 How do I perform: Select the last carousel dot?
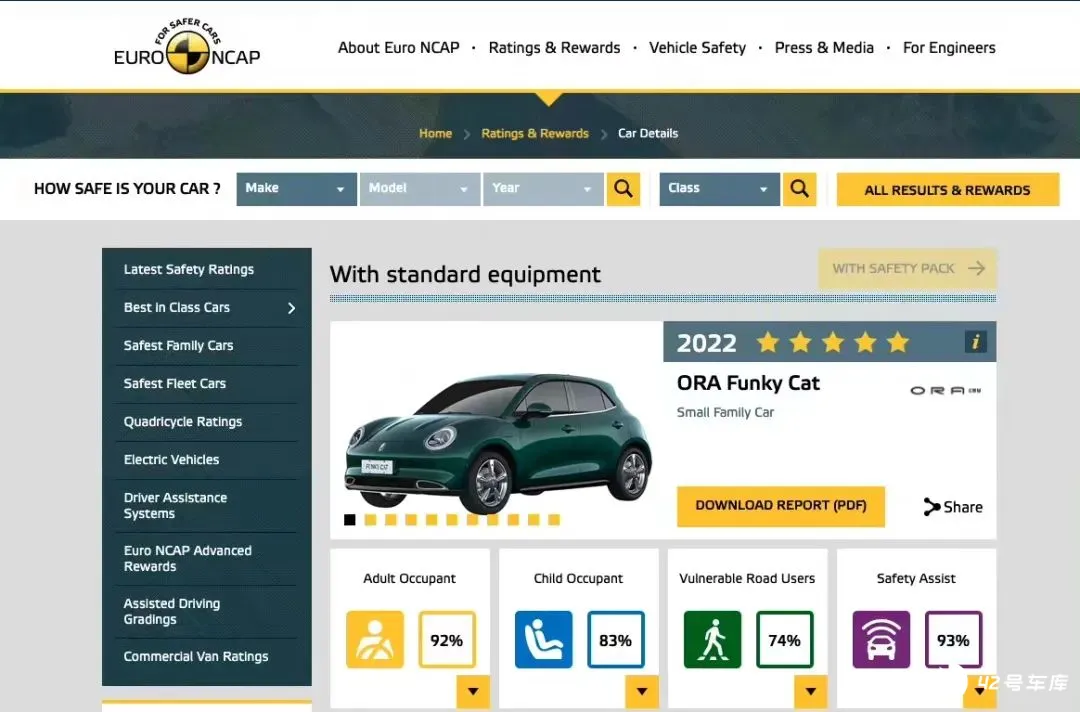pyautogui.click(x=554, y=520)
